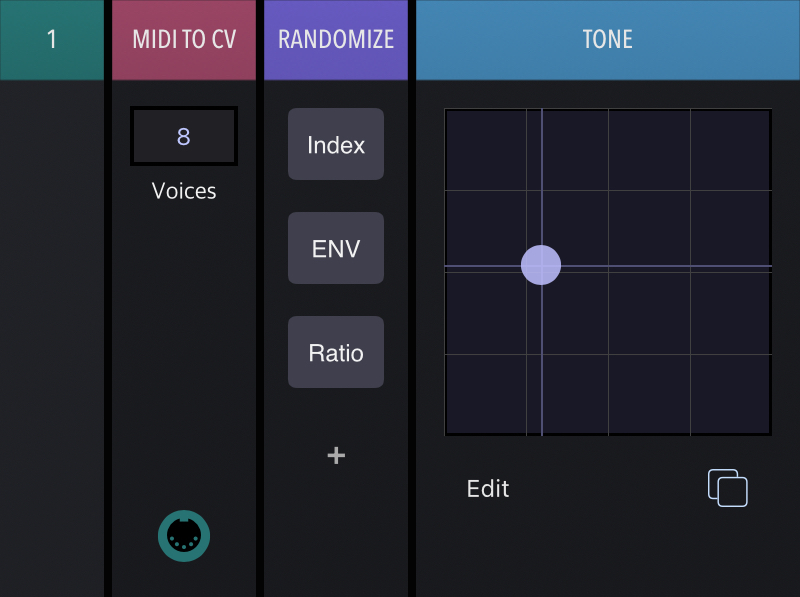Select the RANDOMIZE module header
The height and width of the screenshot is (597, 800).
tap(336, 40)
